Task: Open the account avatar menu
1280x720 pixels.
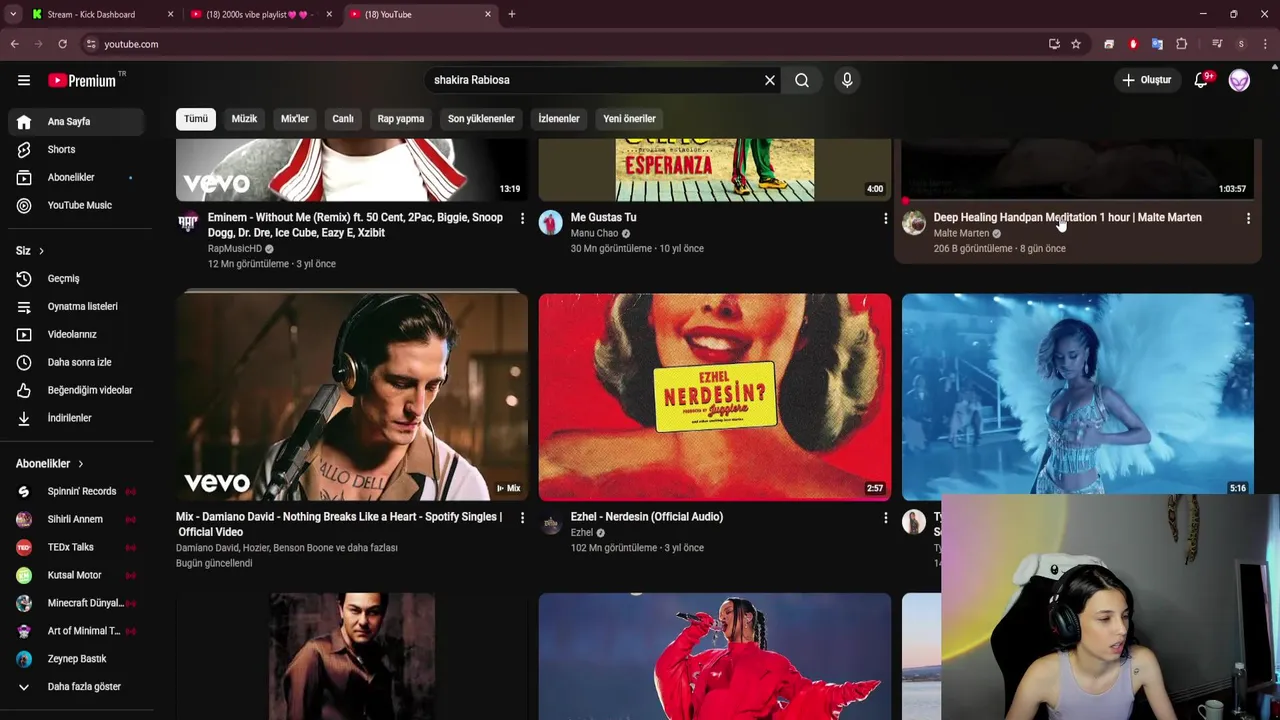Action: (x=1239, y=80)
